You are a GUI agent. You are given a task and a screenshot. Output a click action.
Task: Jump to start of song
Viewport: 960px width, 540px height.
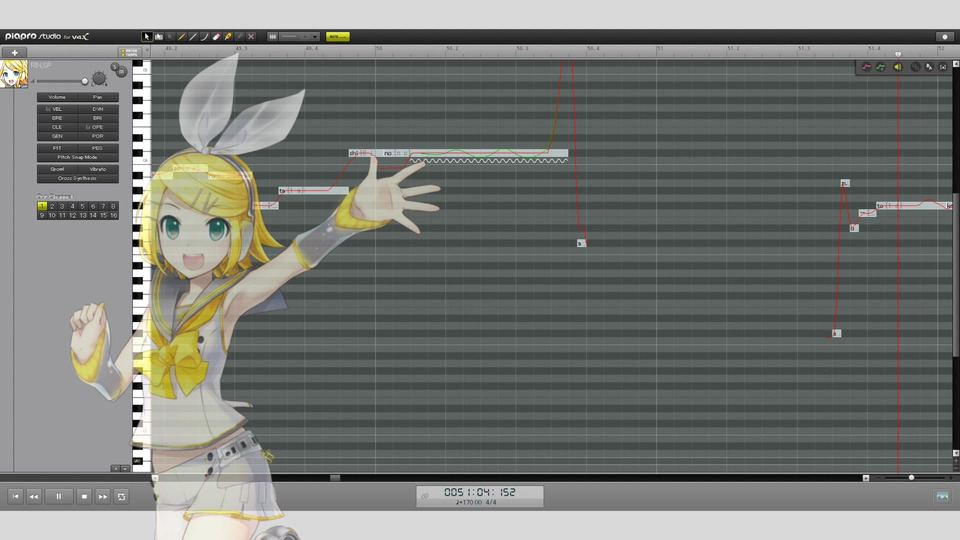(15, 497)
